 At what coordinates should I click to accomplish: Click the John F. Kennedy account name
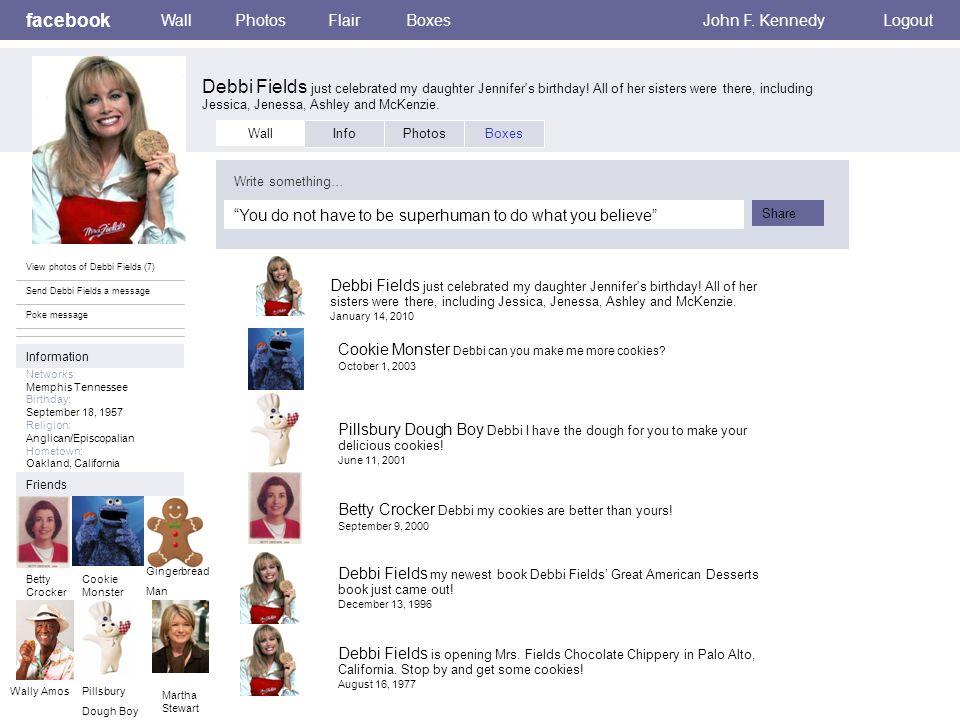click(763, 20)
